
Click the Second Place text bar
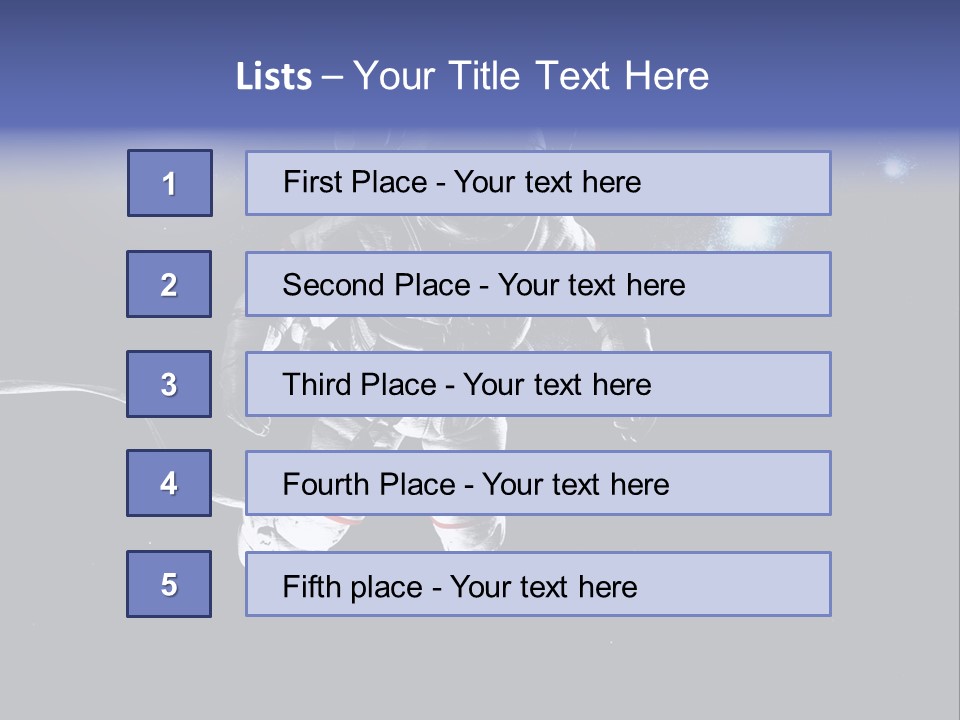538,284
